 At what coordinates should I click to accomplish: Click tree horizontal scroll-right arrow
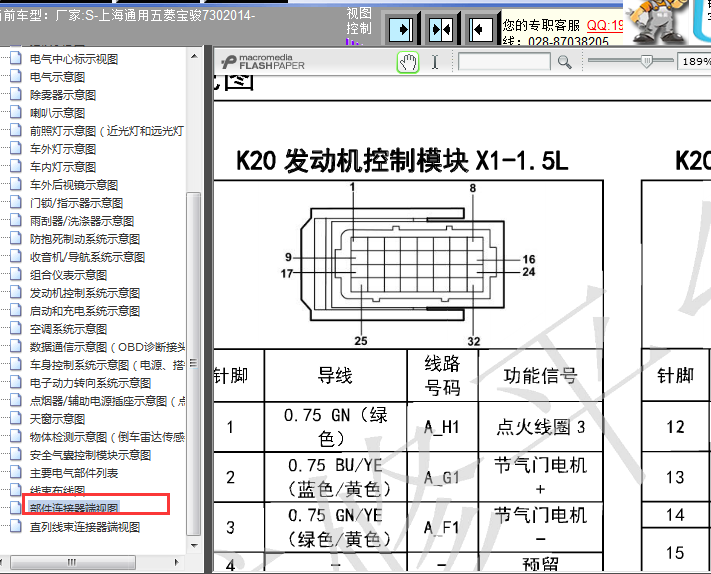tap(177, 563)
